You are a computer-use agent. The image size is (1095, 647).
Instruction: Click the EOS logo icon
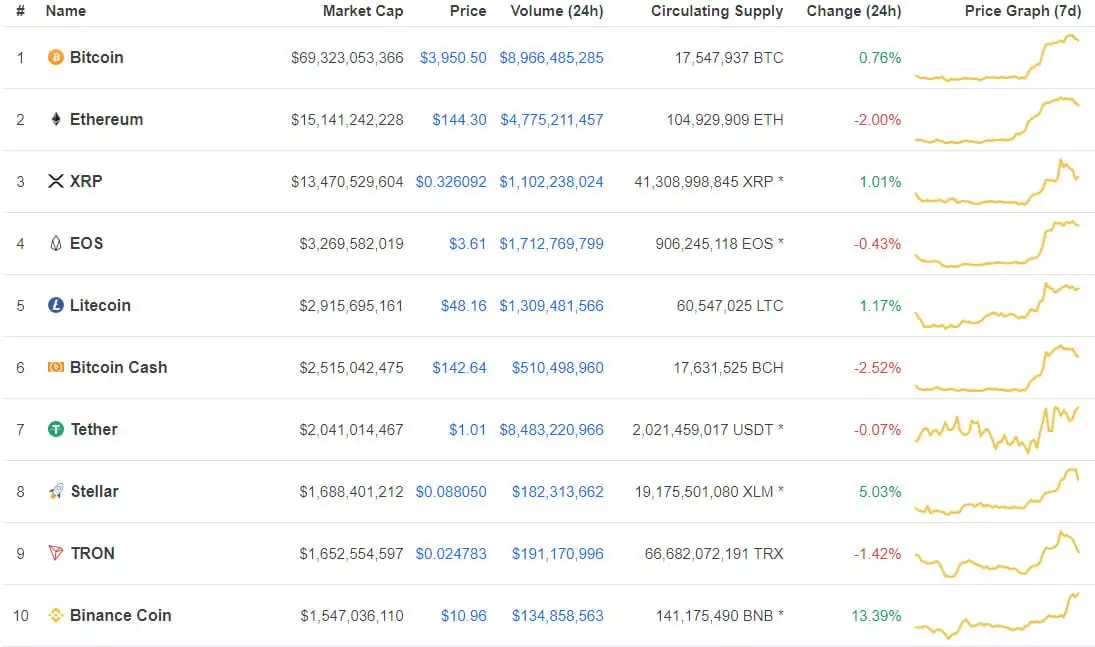pyautogui.click(x=56, y=243)
